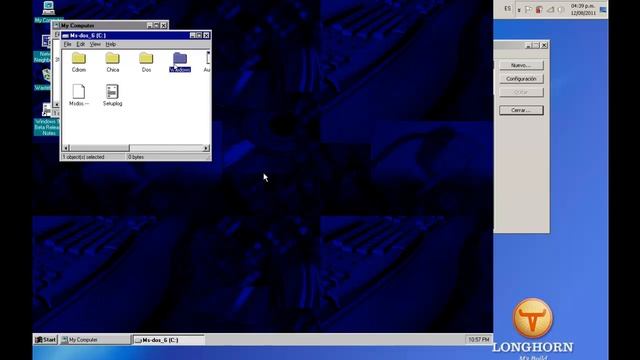Image resolution: width=640 pixels, height=360 pixels.
Task: Click the Longhorn logo emblem
Action: pyautogui.click(x=533, y=318)
